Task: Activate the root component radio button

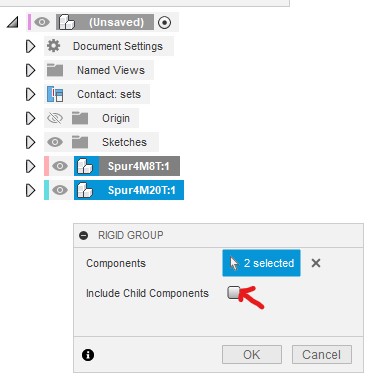Action: coord(164,23)
